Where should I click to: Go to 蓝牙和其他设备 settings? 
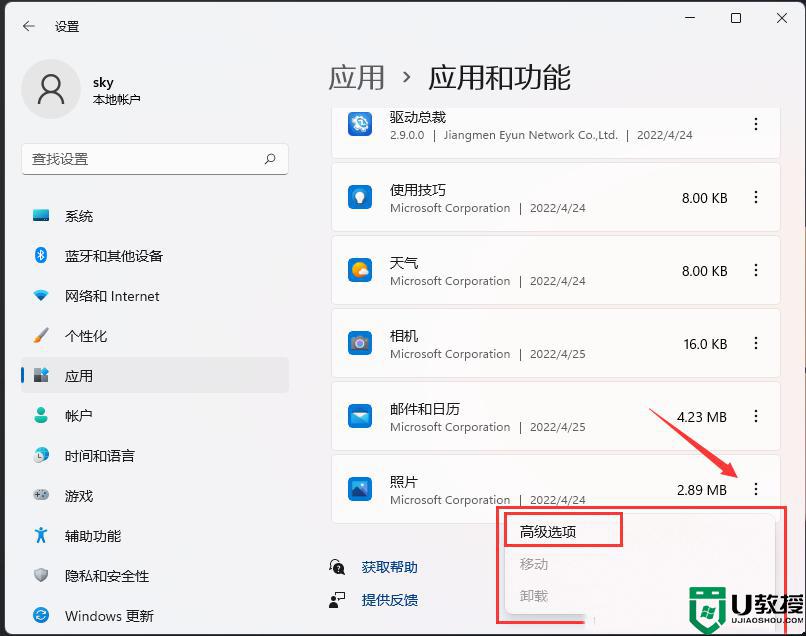(x=113, y=256)
